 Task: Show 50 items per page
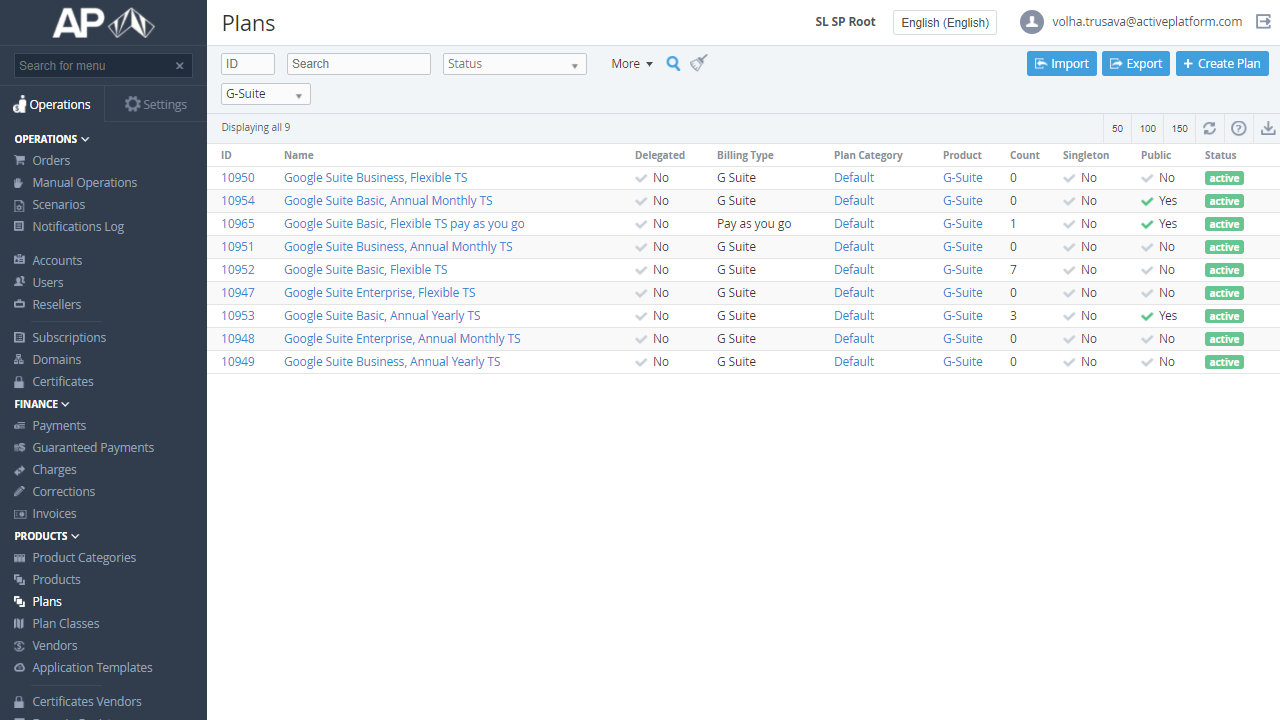(1118, 129)
